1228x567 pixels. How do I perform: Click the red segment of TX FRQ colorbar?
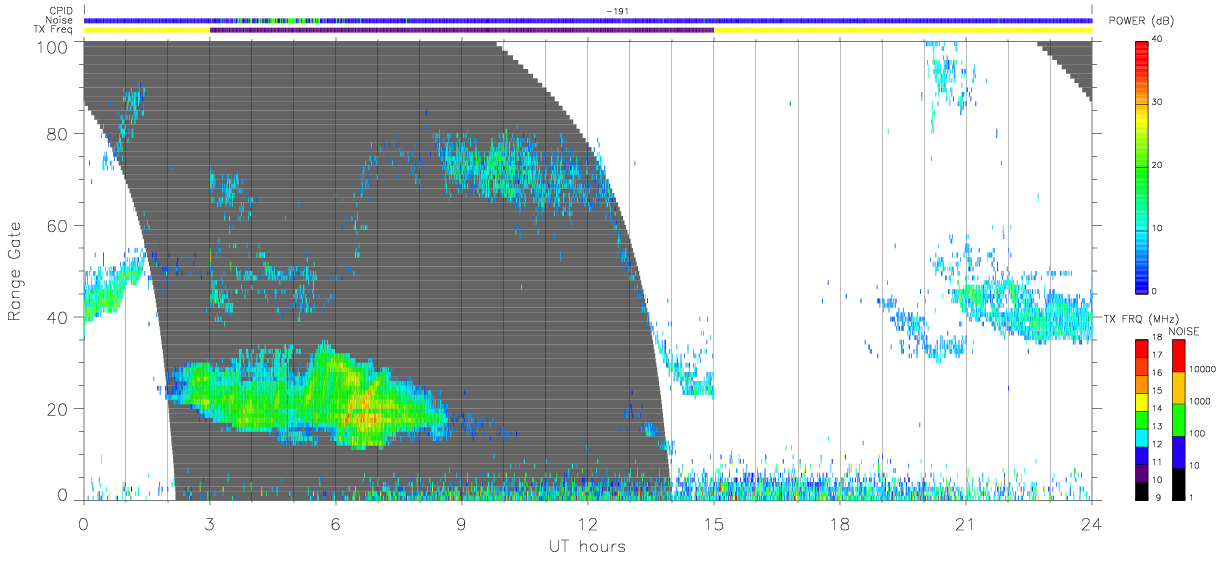pos(1142,346)
